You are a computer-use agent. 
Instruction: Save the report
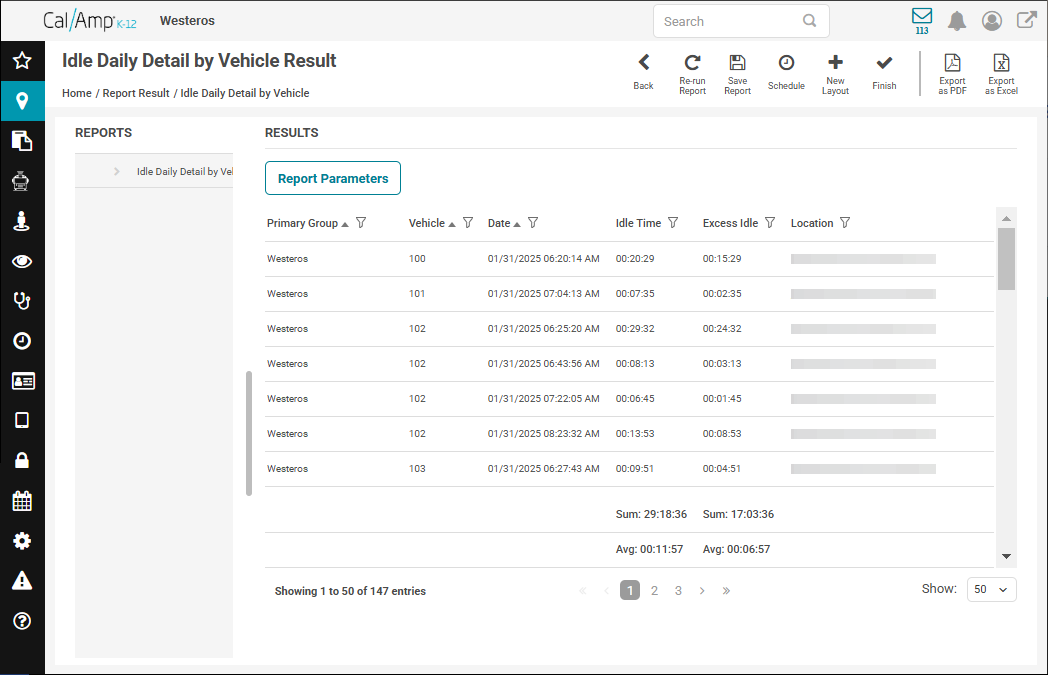(737, 74)
